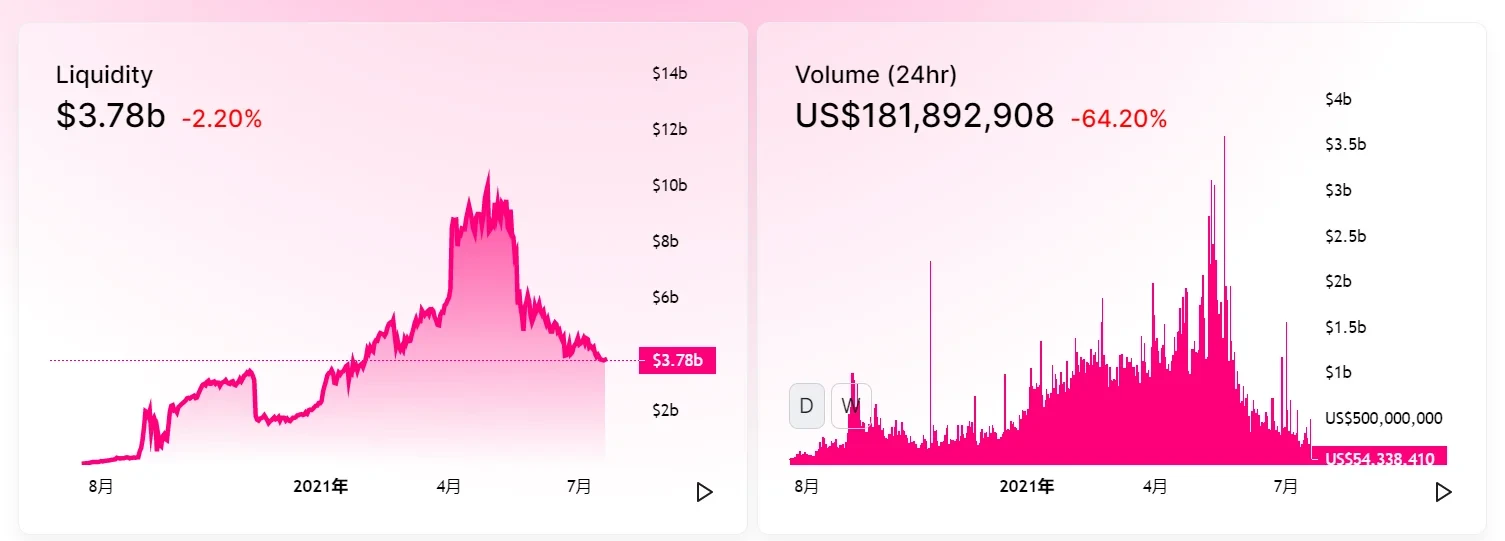This screenshot has height=541, width=1505.
Task: Click the US$500,000,000 label on Volume axis
Action: click(x=1383, y=418)
